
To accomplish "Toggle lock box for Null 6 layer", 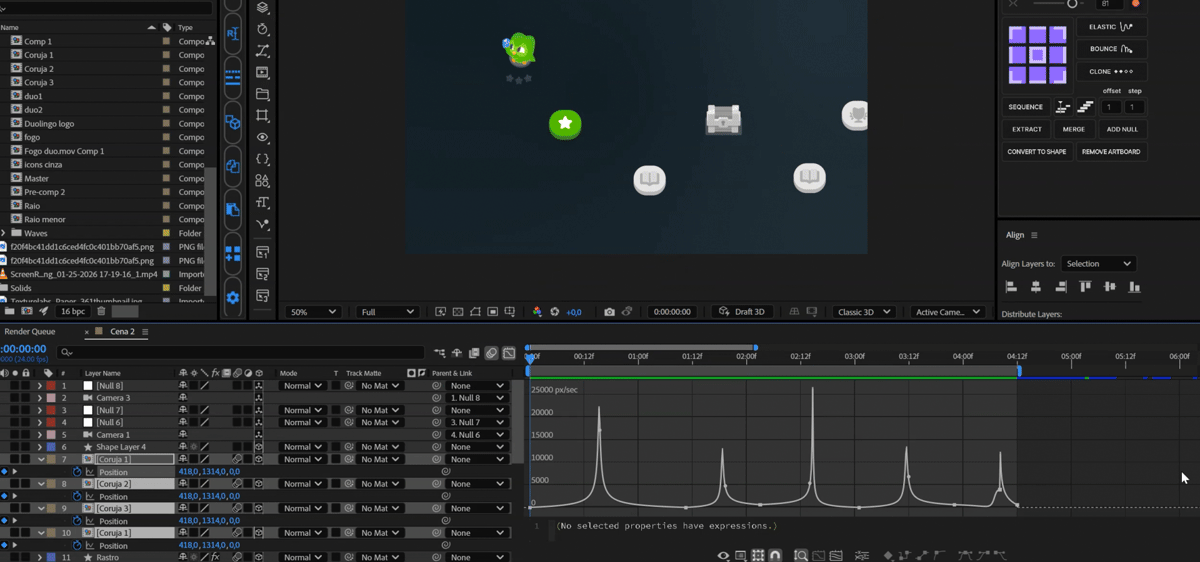I will (26, 422).
